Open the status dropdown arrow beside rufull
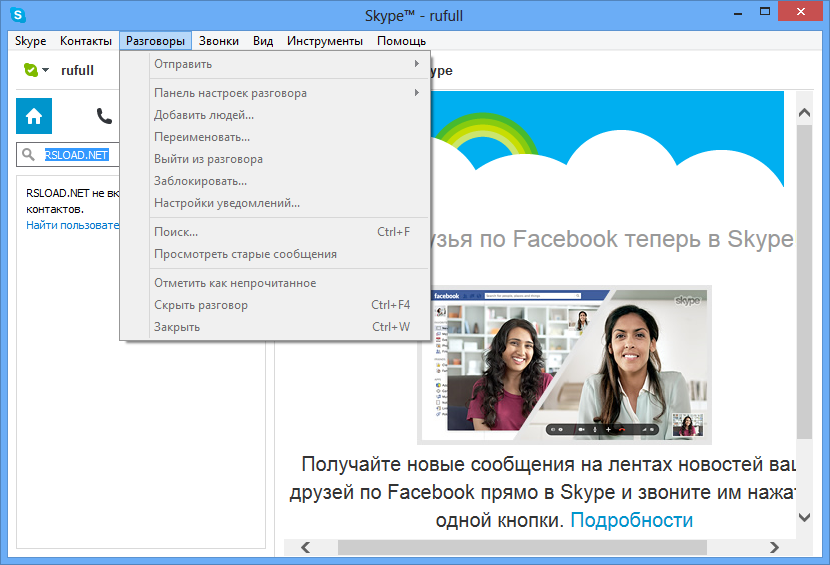Viewport: 830px width, 565px height. tap(46, 70)
